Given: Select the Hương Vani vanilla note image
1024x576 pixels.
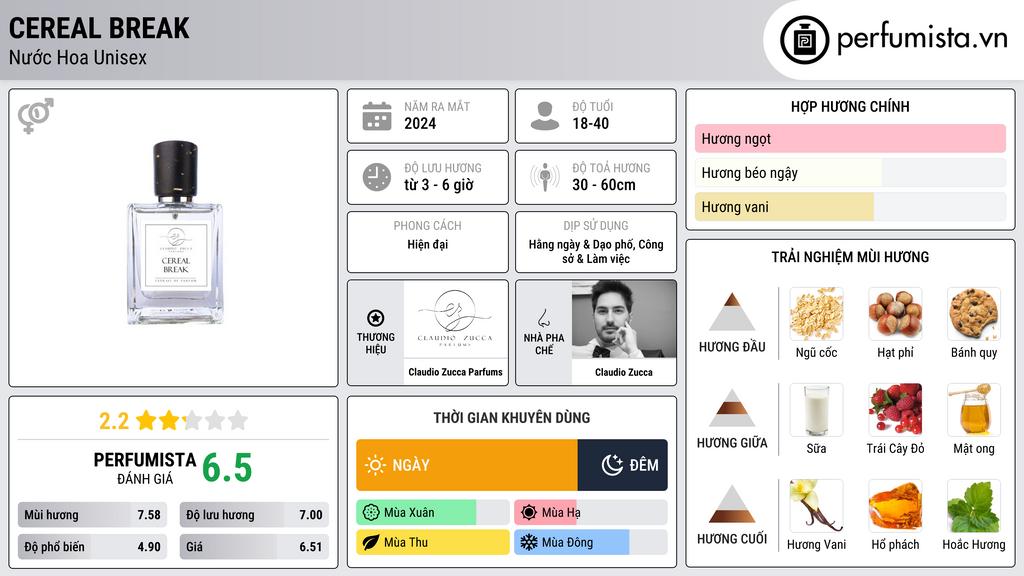Looking at the screenshot, I should [x=816, y=506].
